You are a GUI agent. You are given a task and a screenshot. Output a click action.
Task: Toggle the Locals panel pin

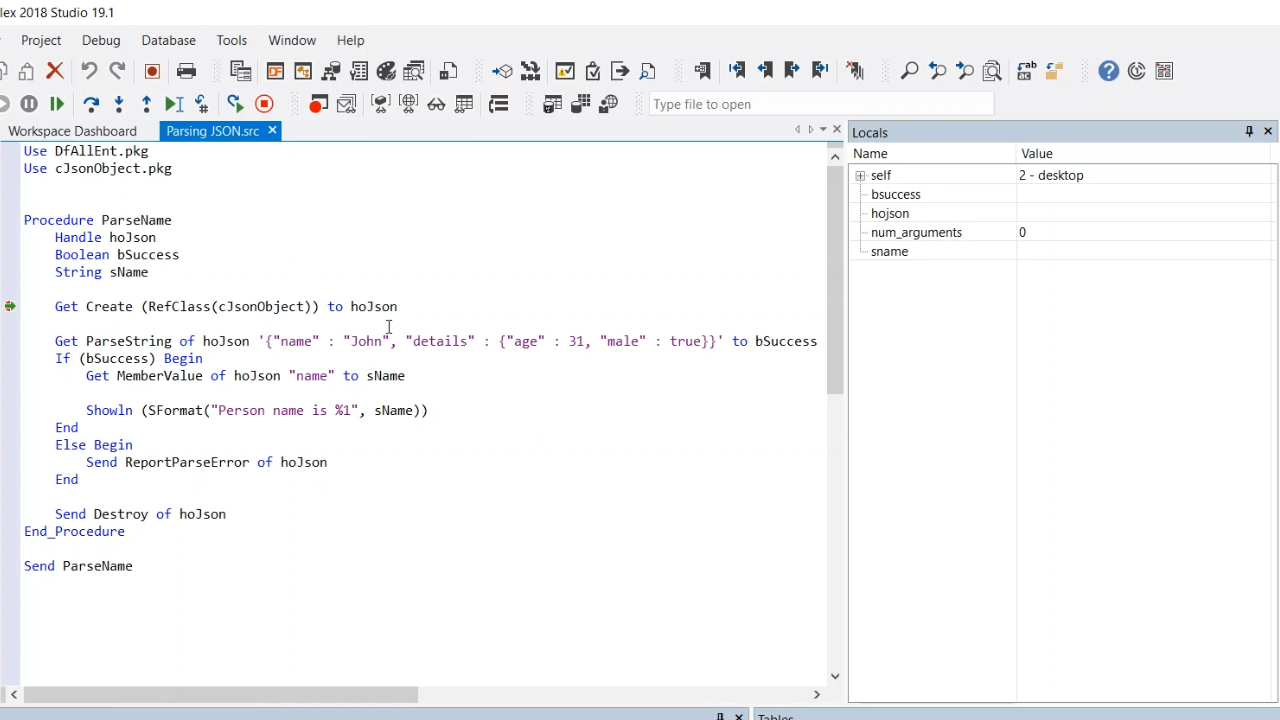point(1249,132)
